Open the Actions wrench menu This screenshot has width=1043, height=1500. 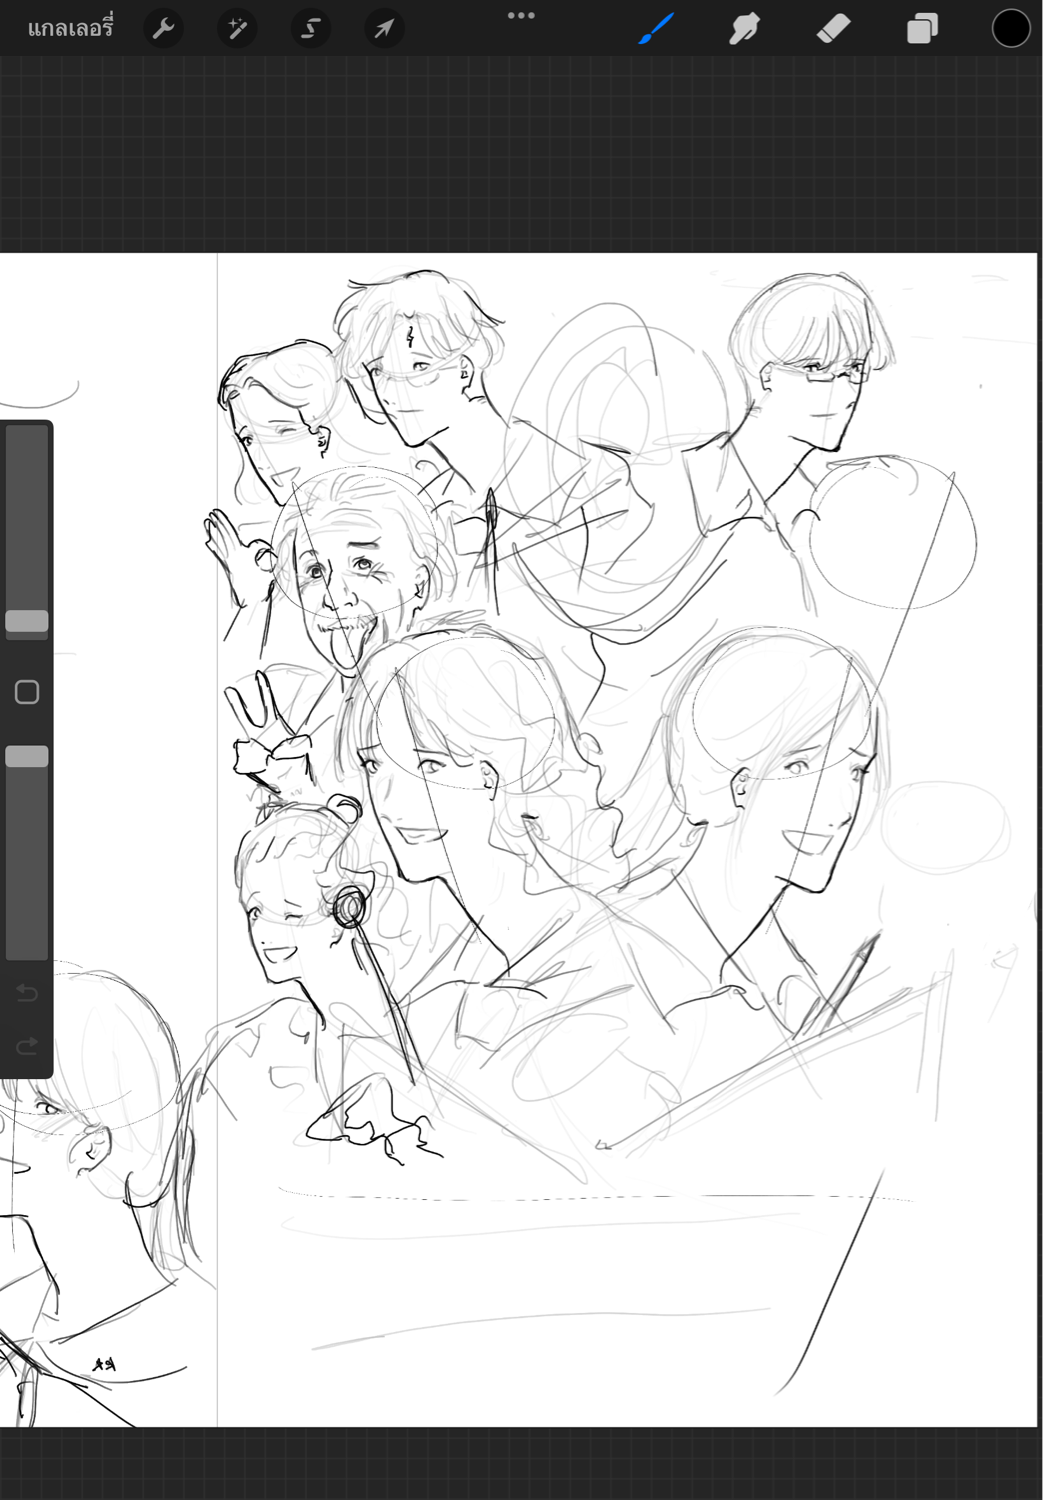coord(163,29)
